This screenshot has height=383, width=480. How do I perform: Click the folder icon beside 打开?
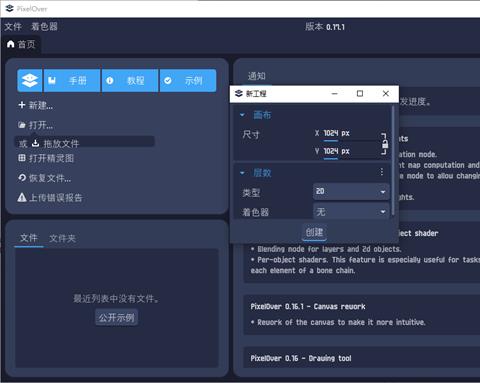[22, 125]
